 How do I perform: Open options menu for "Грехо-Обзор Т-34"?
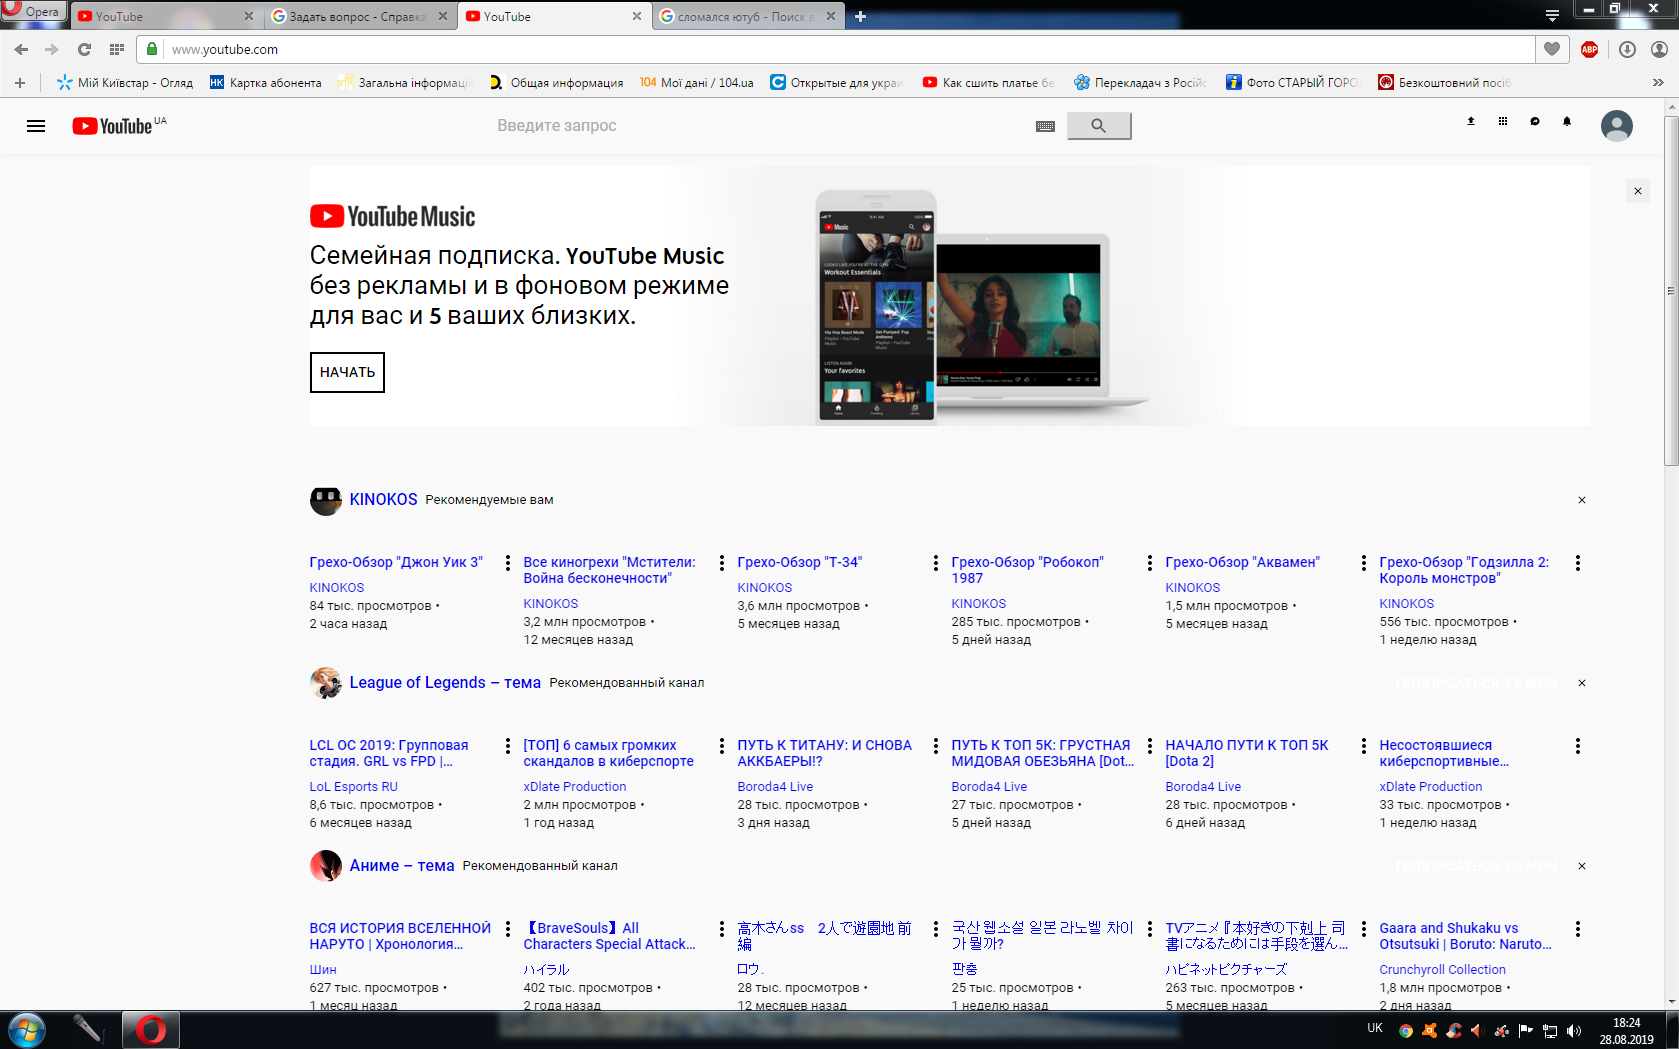click(x=936, y=563)
